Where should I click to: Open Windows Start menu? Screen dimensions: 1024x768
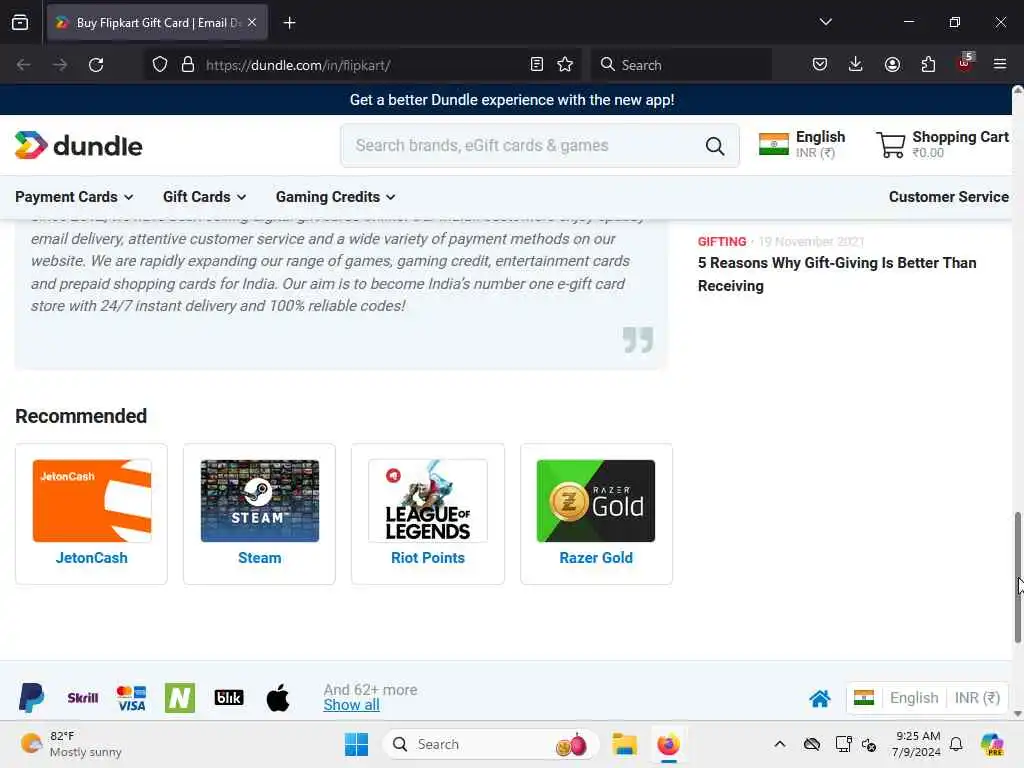pos(356,744)
